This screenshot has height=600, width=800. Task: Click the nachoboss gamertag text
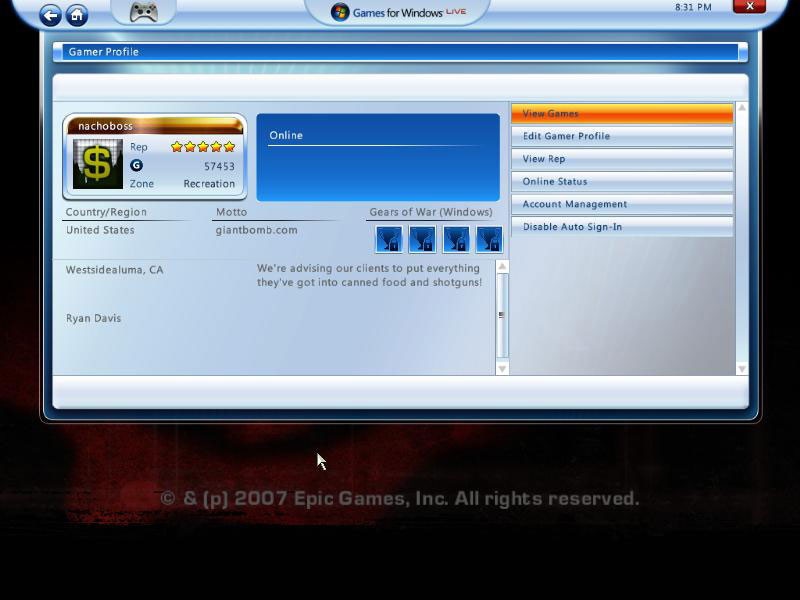106,126
